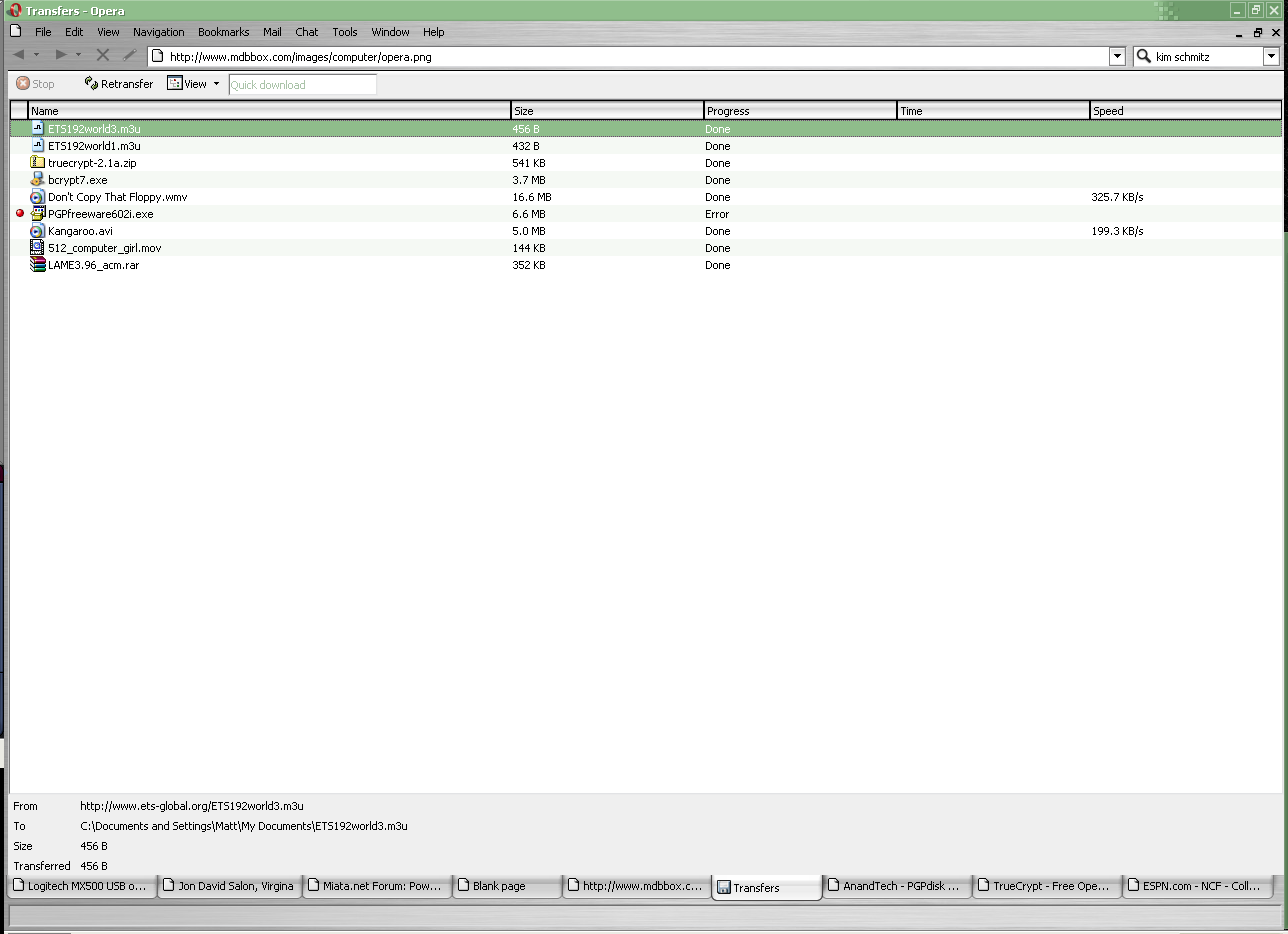Switch to the ESPN.com page tab

point(1196,886)
